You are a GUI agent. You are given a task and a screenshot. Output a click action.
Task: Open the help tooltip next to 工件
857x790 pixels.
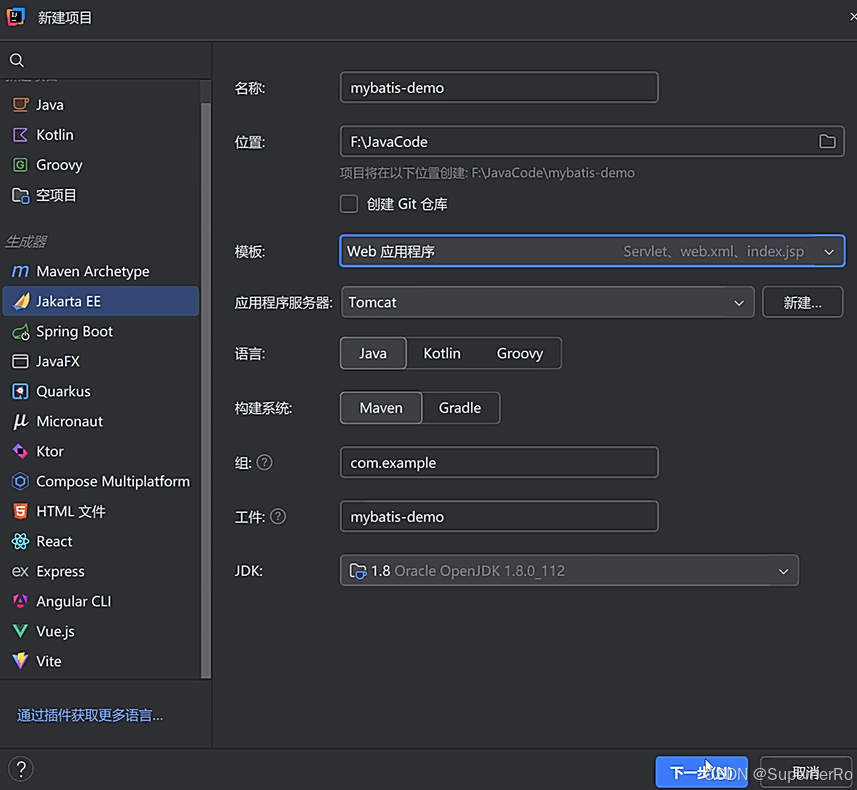pyautogui.click(x=278, y=517)
